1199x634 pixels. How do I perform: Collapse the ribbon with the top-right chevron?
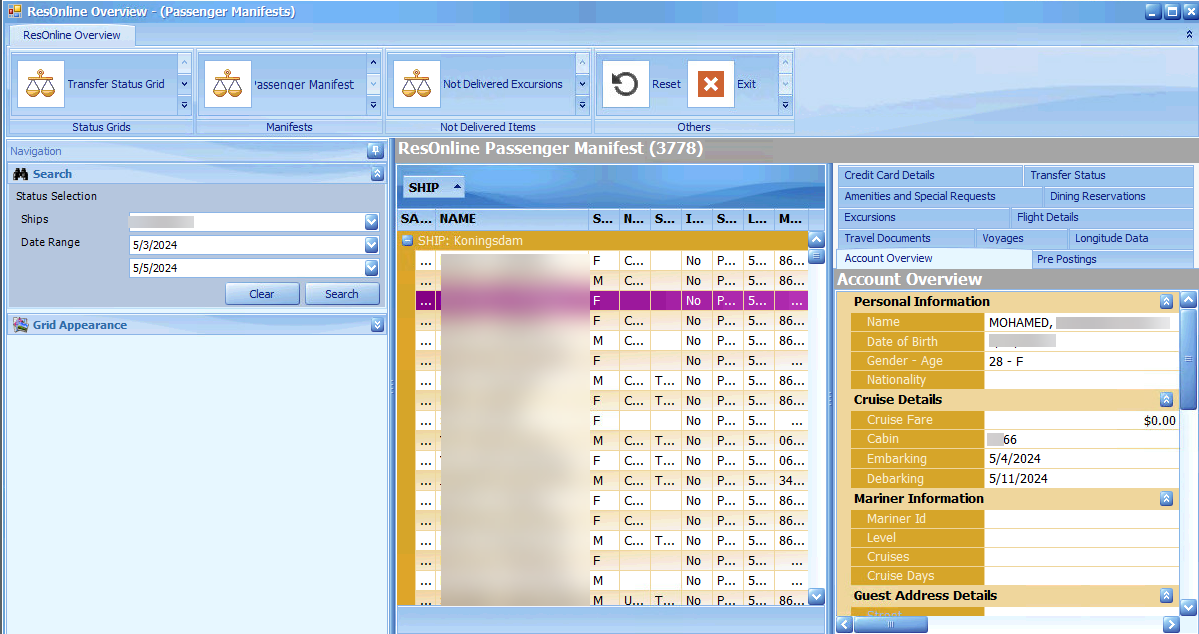click(1189, 34)
